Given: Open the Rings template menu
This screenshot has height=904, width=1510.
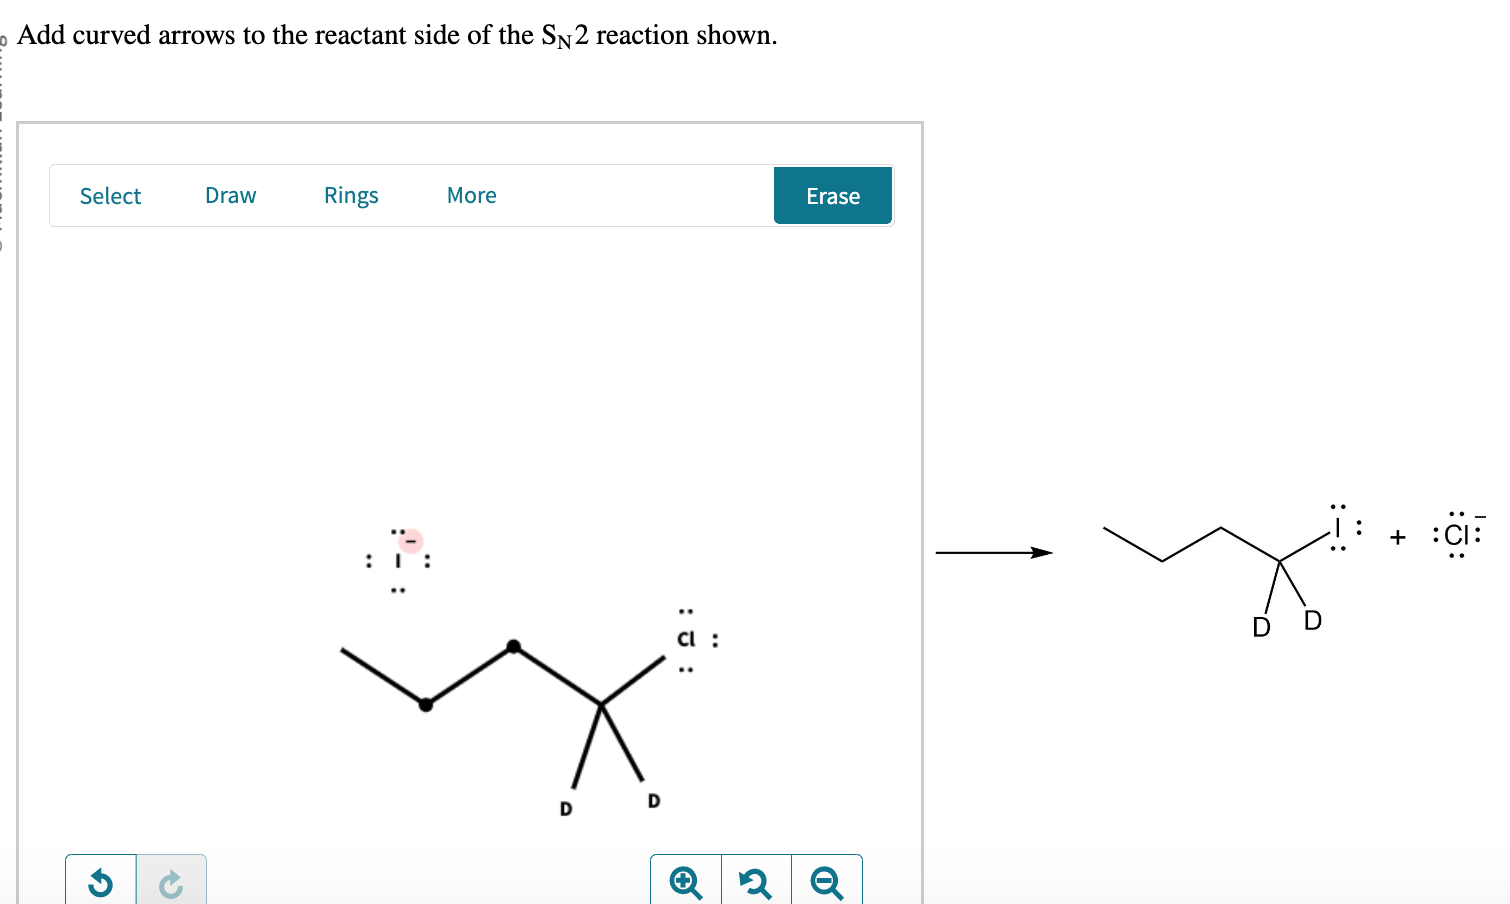Looking at the screenshot, I should click(351, 195).
